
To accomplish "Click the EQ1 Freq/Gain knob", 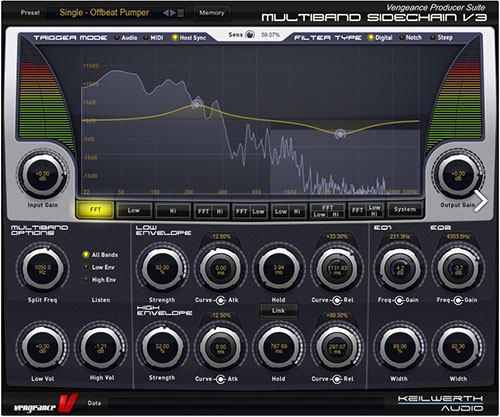I will 400,269.
